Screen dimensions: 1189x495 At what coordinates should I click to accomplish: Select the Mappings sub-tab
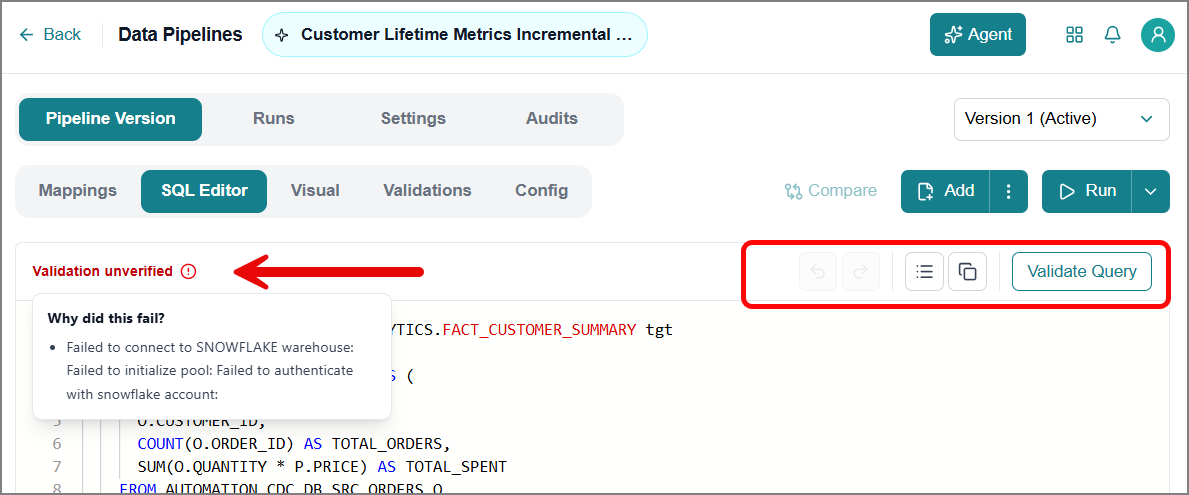pos(78,191)
